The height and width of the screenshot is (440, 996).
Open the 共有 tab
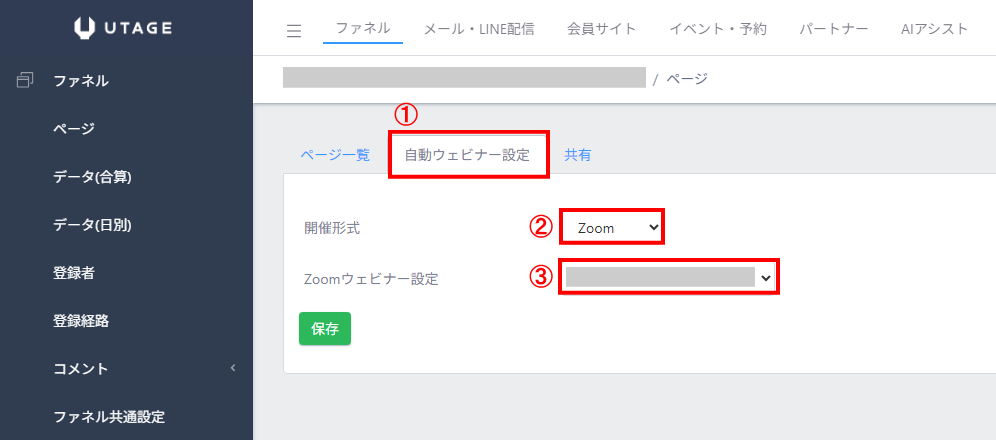pyautogui.click(x=577, y=155)
